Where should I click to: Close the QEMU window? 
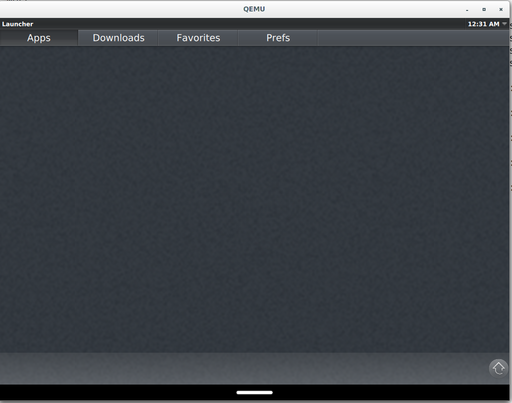click(501, 9)
